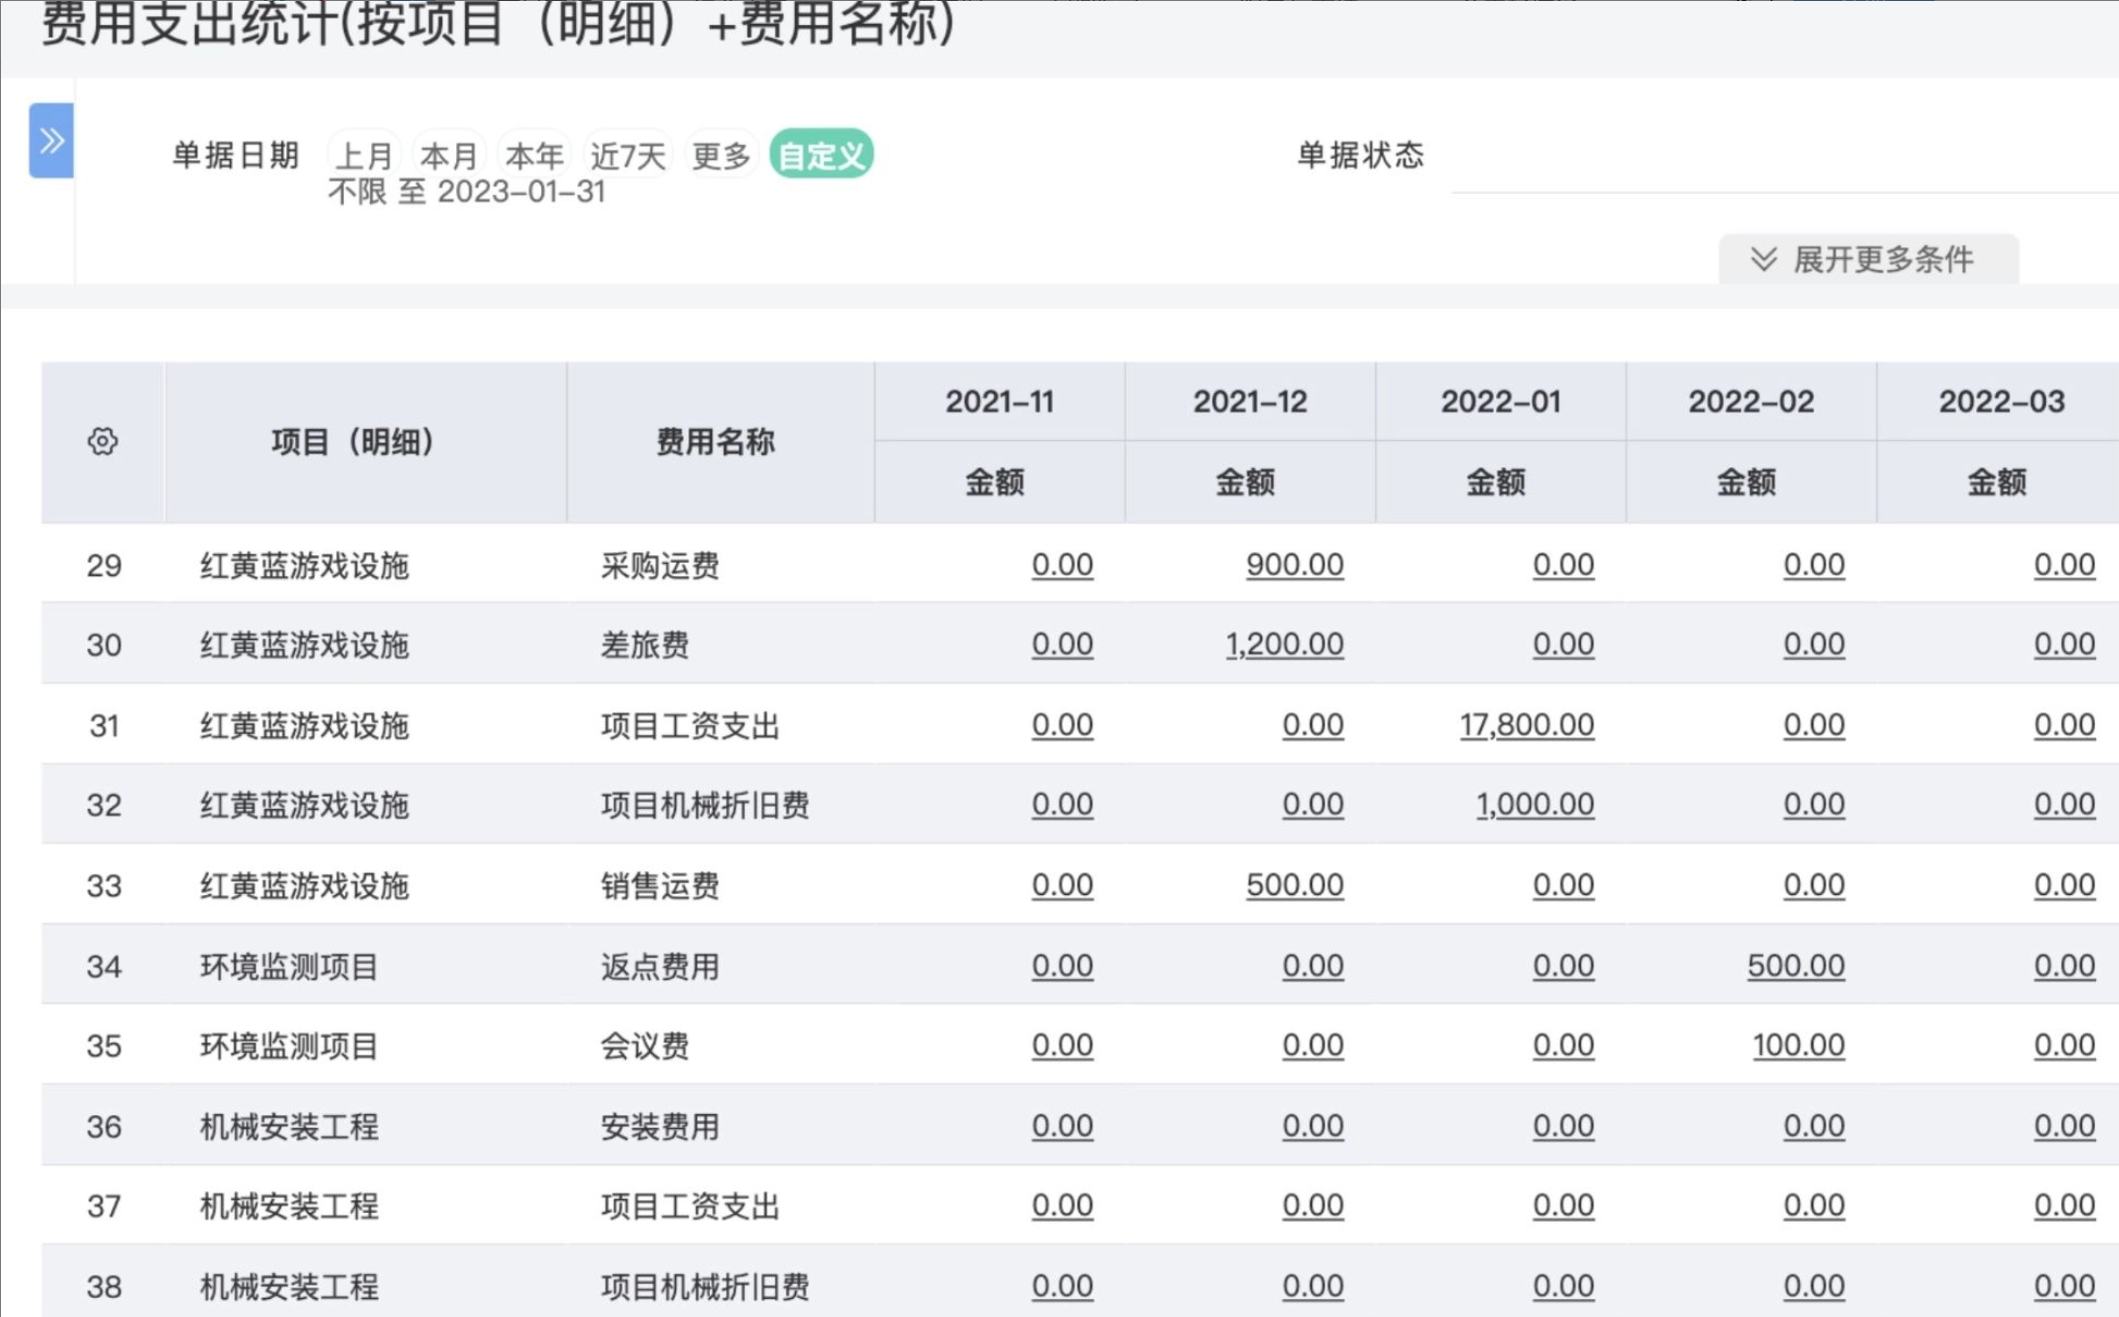This screenshot has height=1317, width=2119.
Task: Open the 1,200.00 差旅费 amount link
Action: tap(1284, 645)
